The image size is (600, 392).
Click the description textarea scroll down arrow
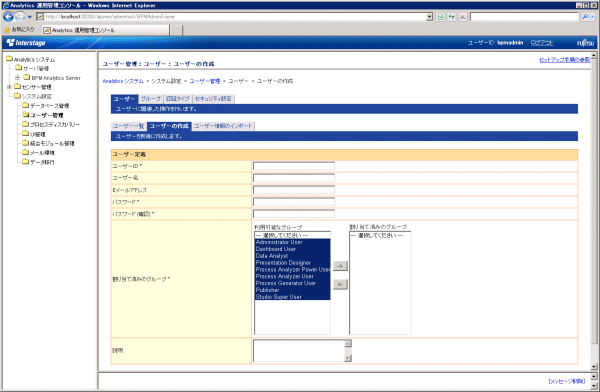point(348,358)
